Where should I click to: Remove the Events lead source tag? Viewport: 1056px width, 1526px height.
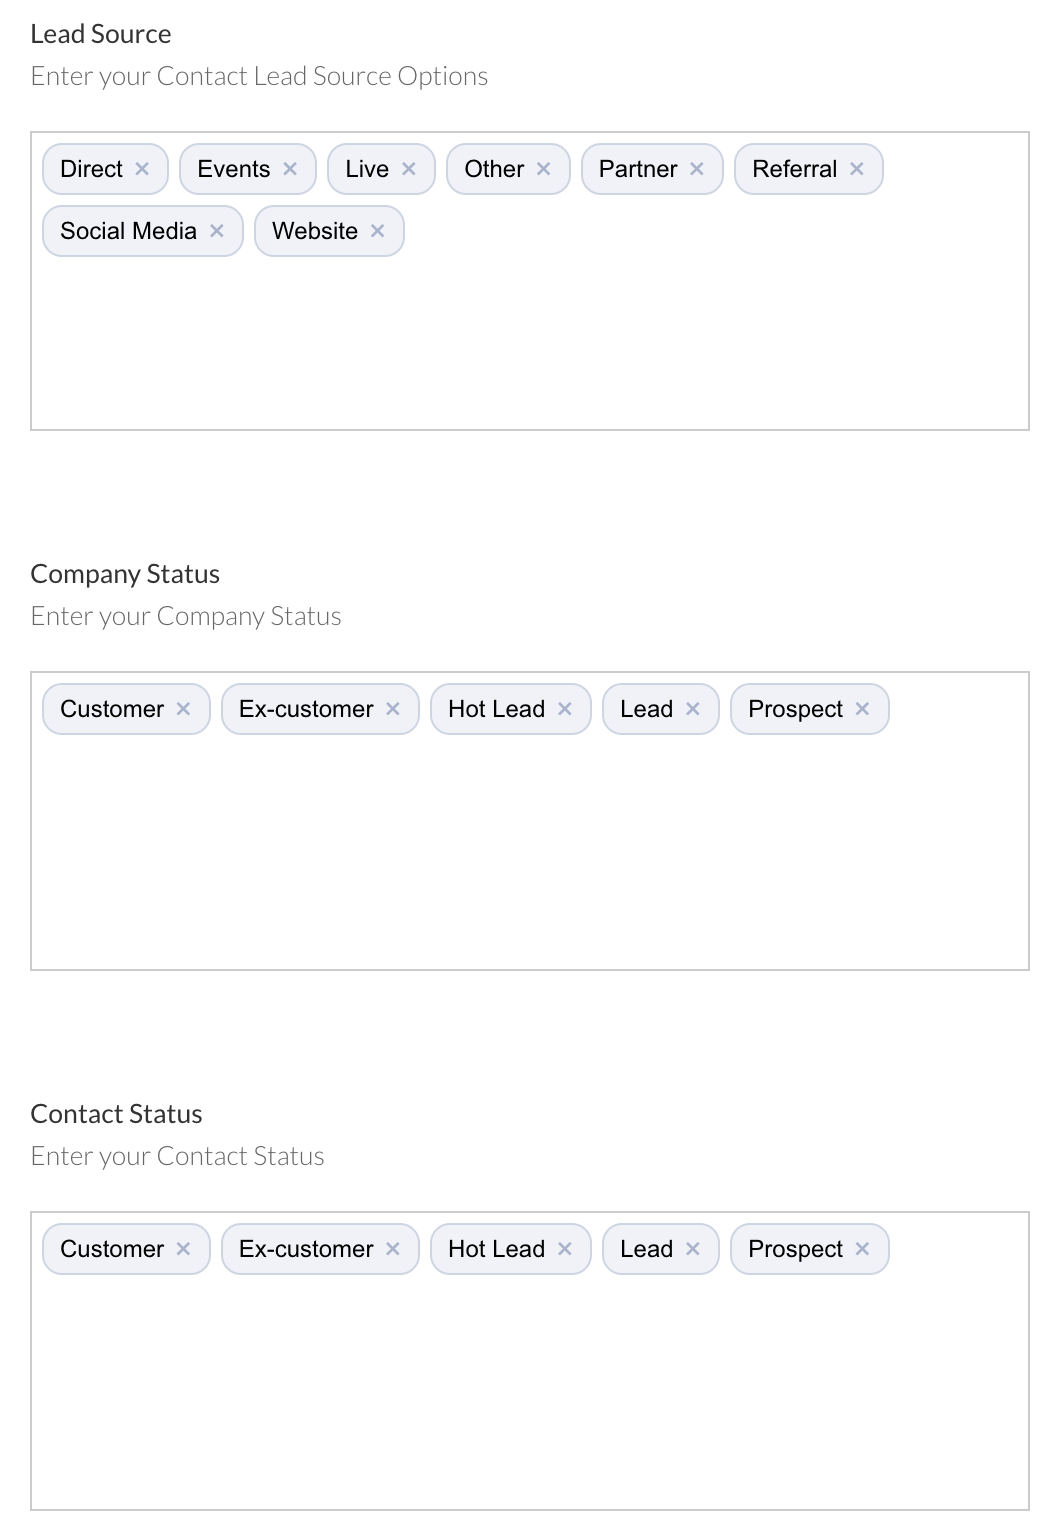tap(291, 169)
